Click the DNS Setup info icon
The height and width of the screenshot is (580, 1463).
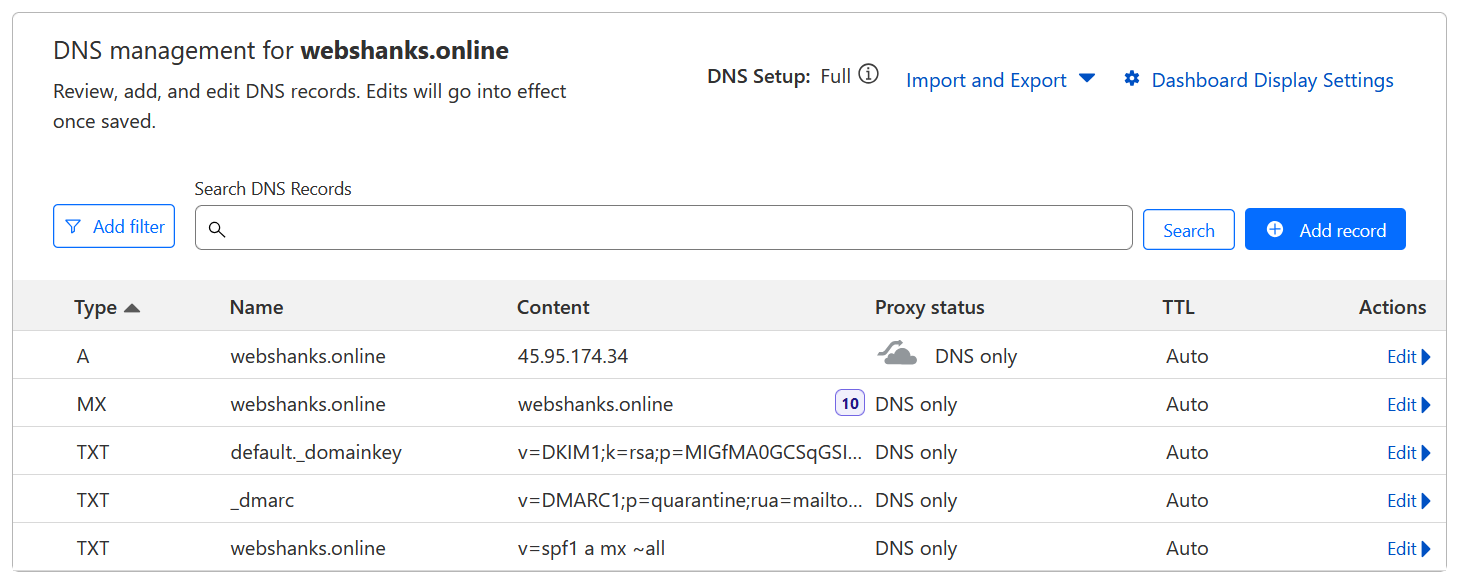(x=868, y=75)
